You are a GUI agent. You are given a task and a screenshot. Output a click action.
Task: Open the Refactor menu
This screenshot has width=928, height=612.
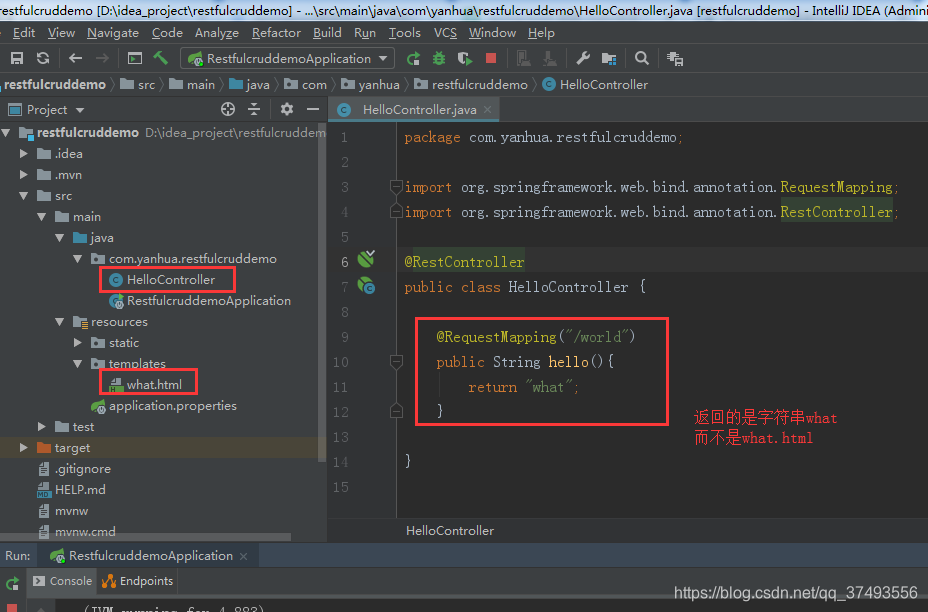tap(276, 33)
